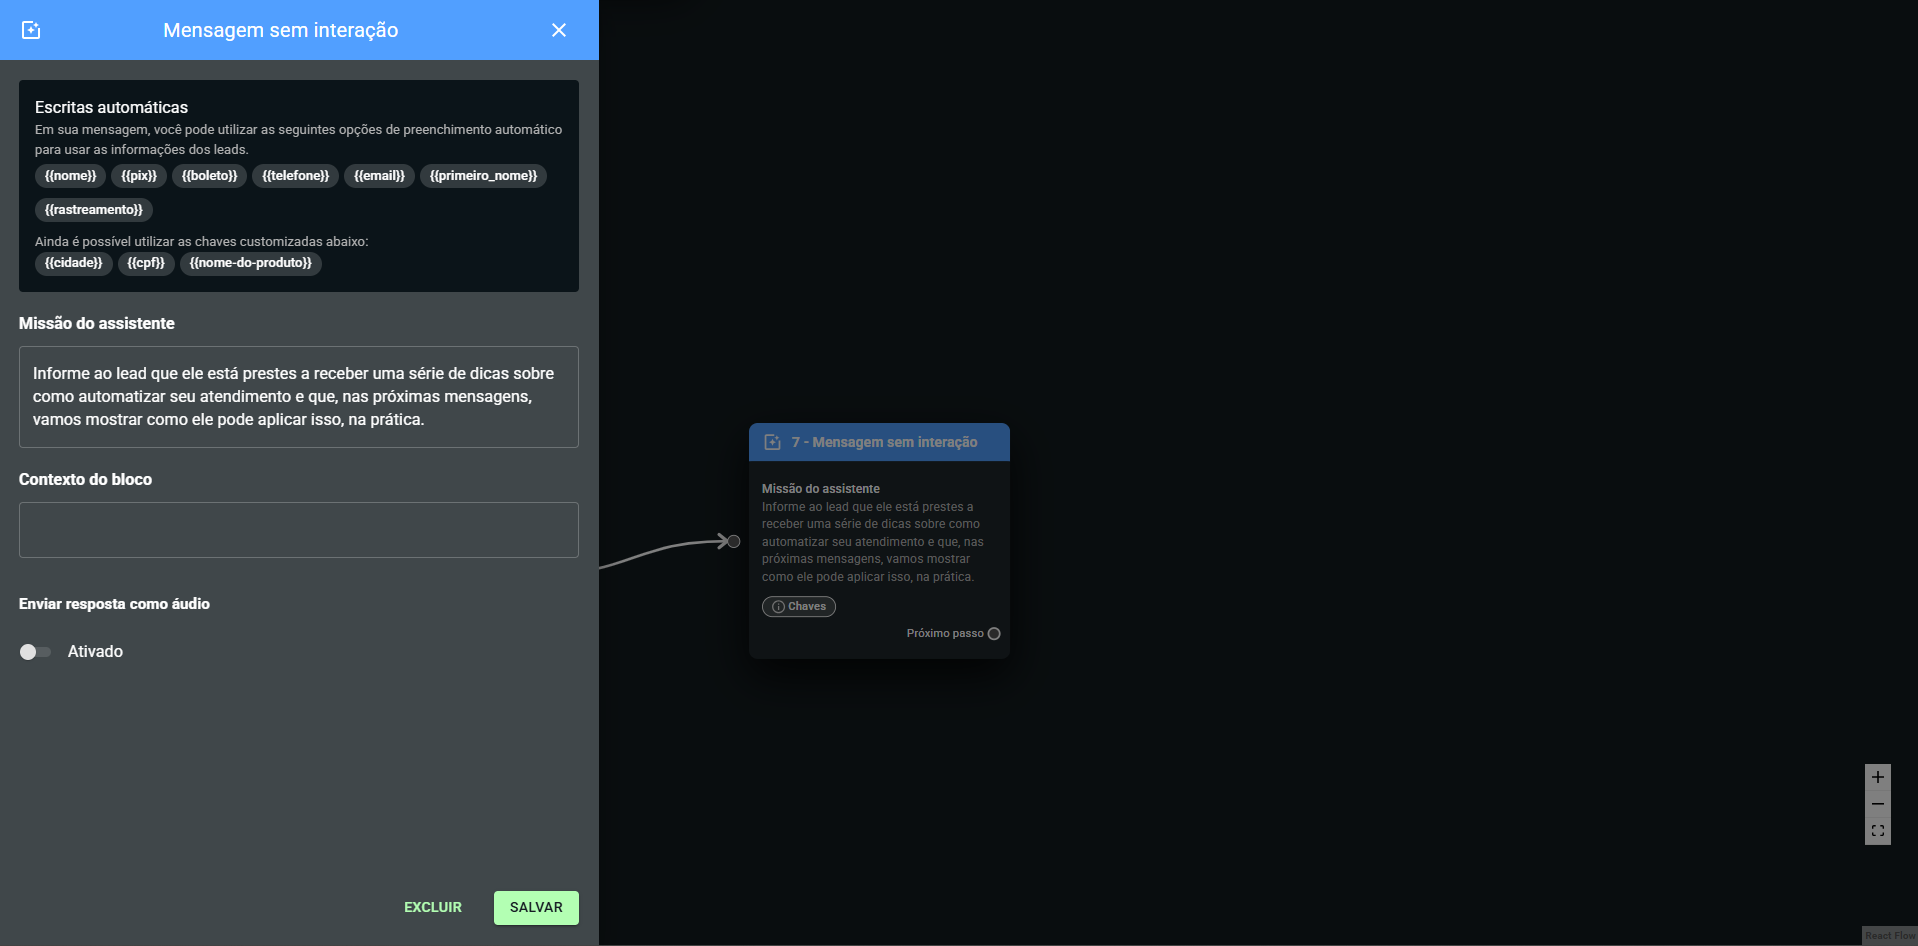
Task: Click the node's message icon in header
Action: (x=772, y=442)
